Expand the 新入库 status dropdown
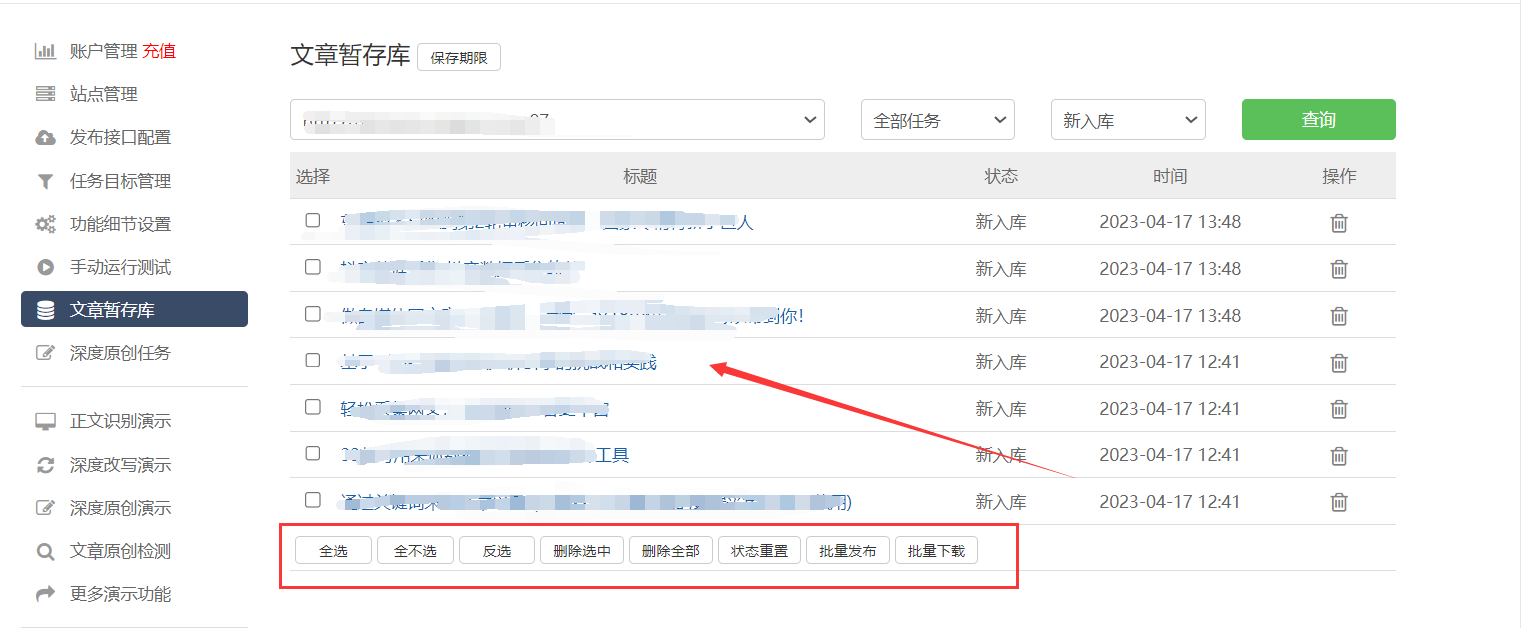The height and width of the screenshot is (628, 1521). click(1127, 120)
